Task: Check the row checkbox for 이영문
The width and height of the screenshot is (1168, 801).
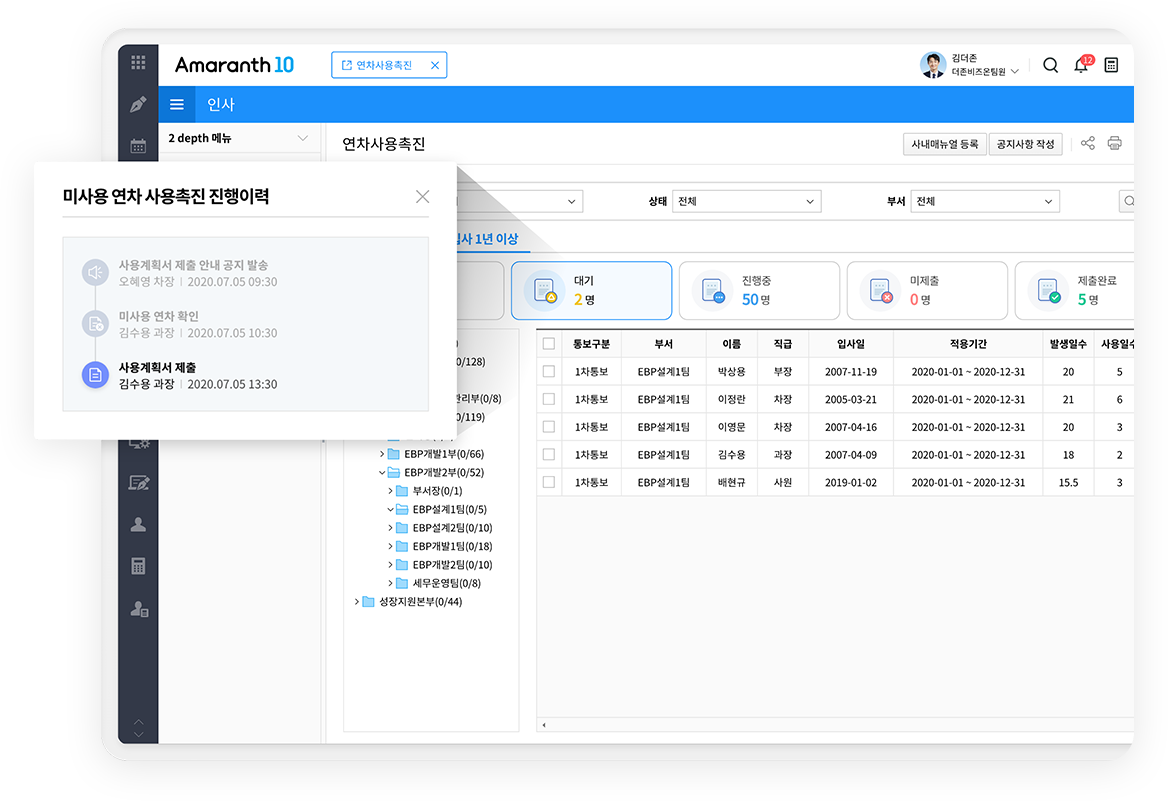Action: click(549, 427)
